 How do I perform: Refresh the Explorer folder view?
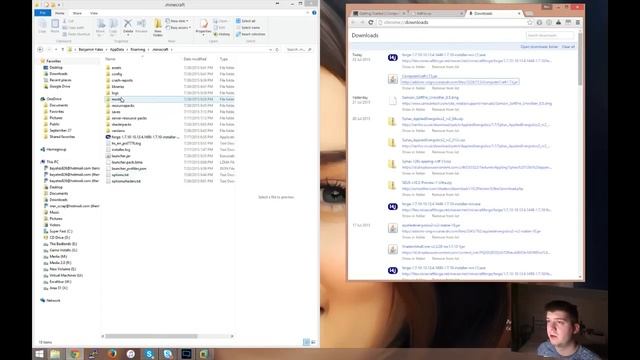click(277, 49)
